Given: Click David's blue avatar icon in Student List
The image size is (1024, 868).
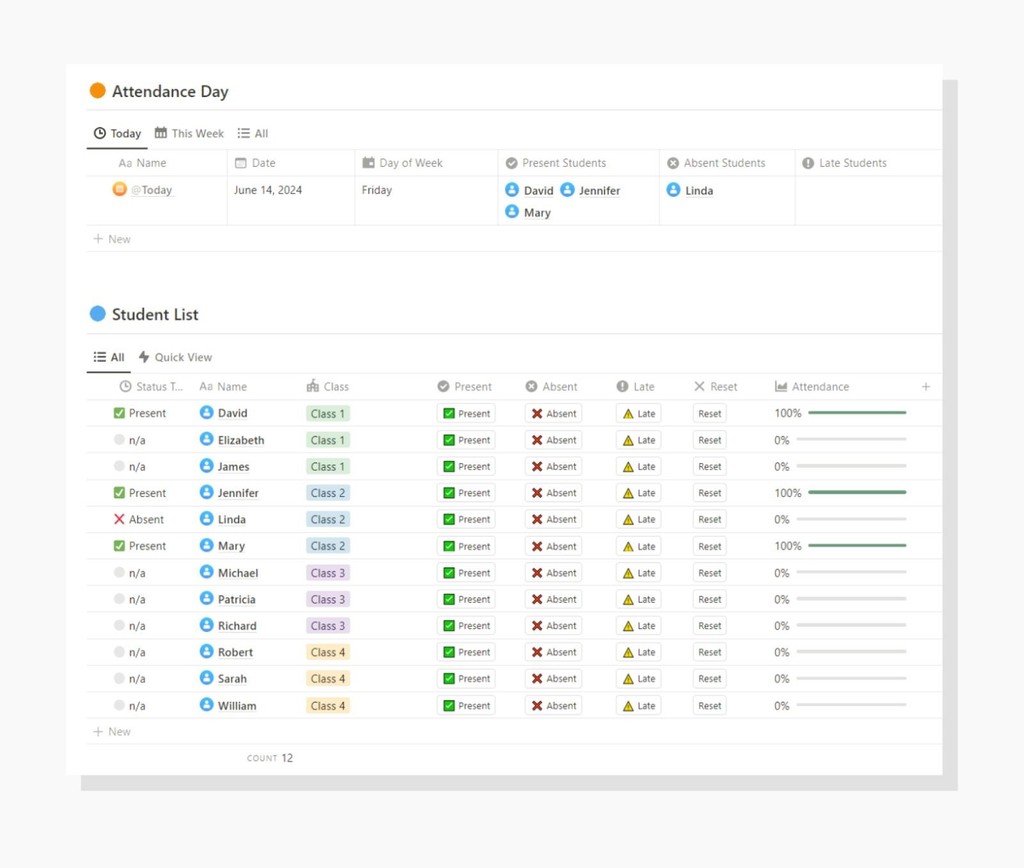Looking at the screenshot, I should pos(207,413).
